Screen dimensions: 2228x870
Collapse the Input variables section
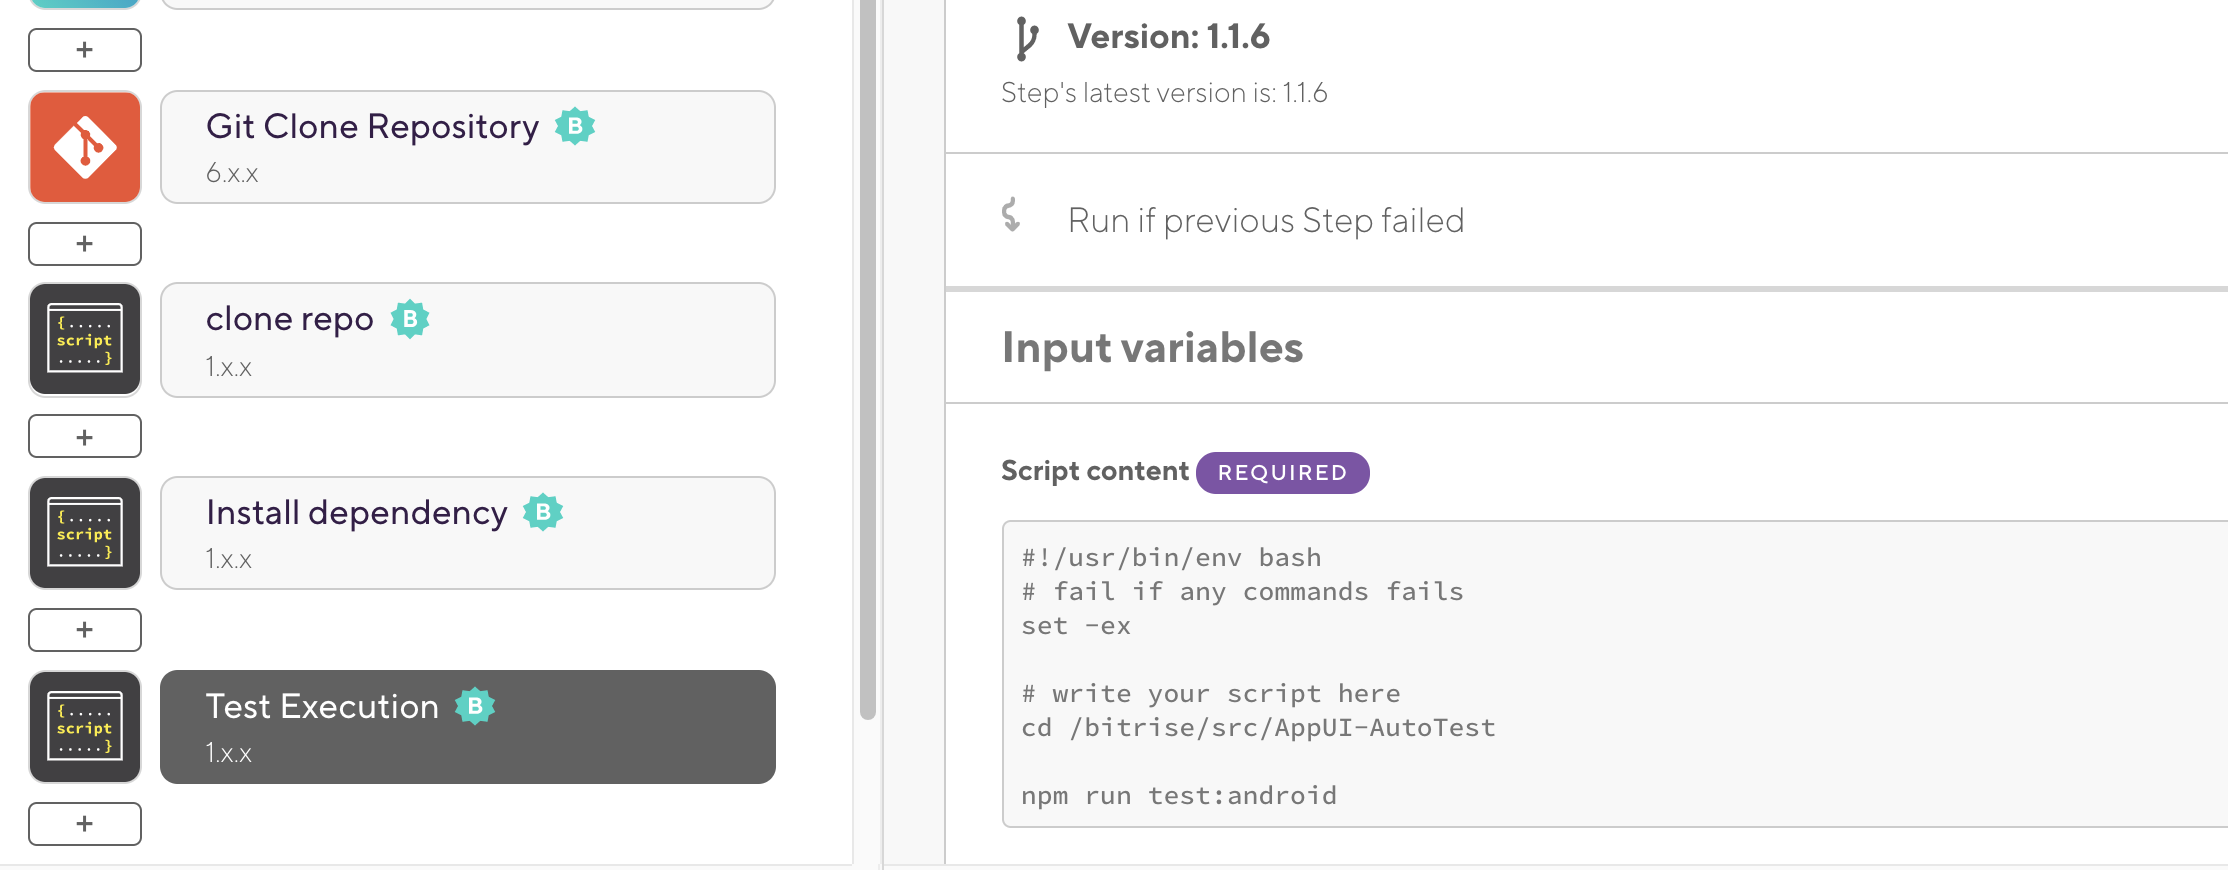tap(1152, 348)
